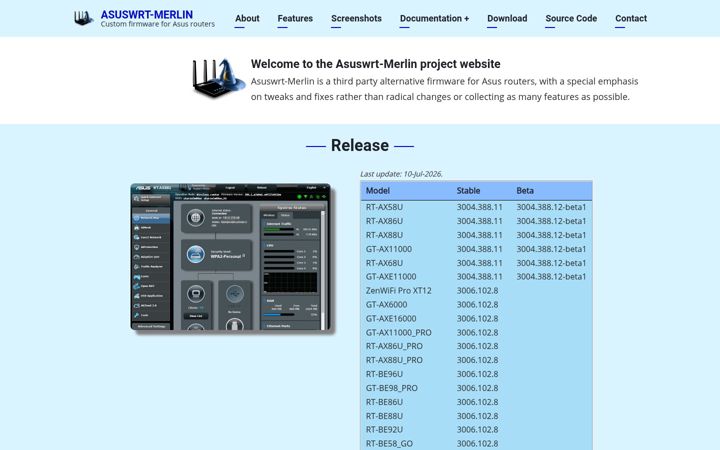Select the ZenWiFi Pro XT12 model cell
The image size is (720, 450).
pos(399,291)
